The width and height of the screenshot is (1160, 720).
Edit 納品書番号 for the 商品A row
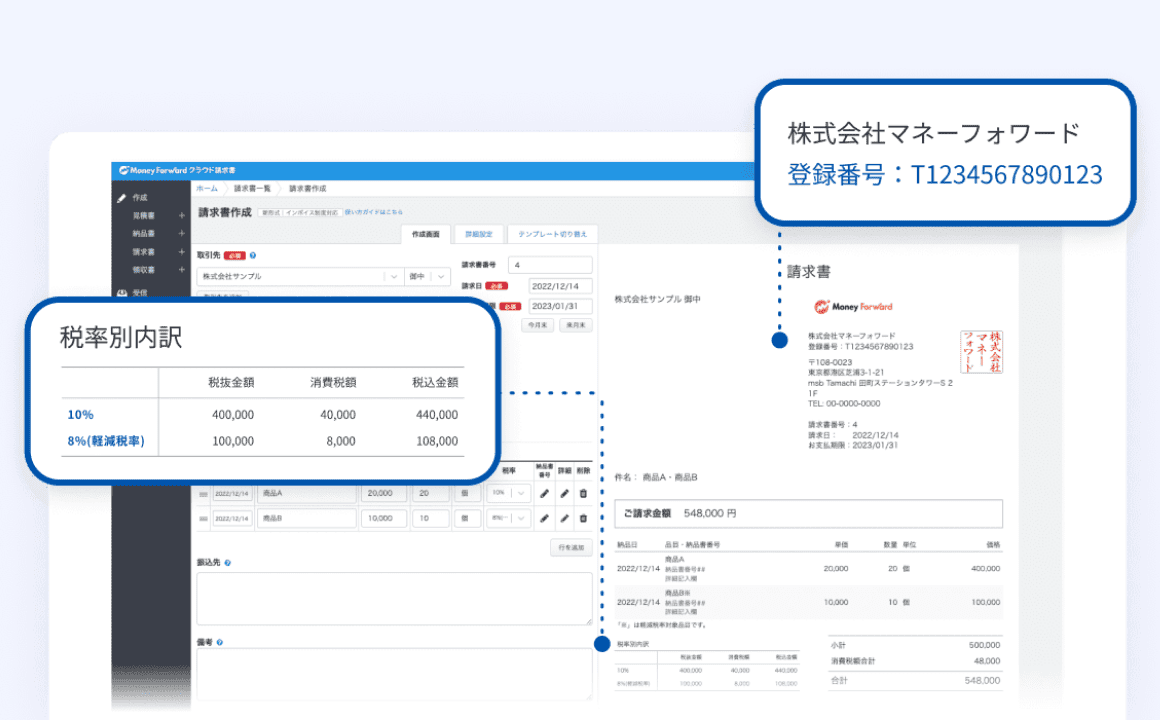click(x=544, y=494)
